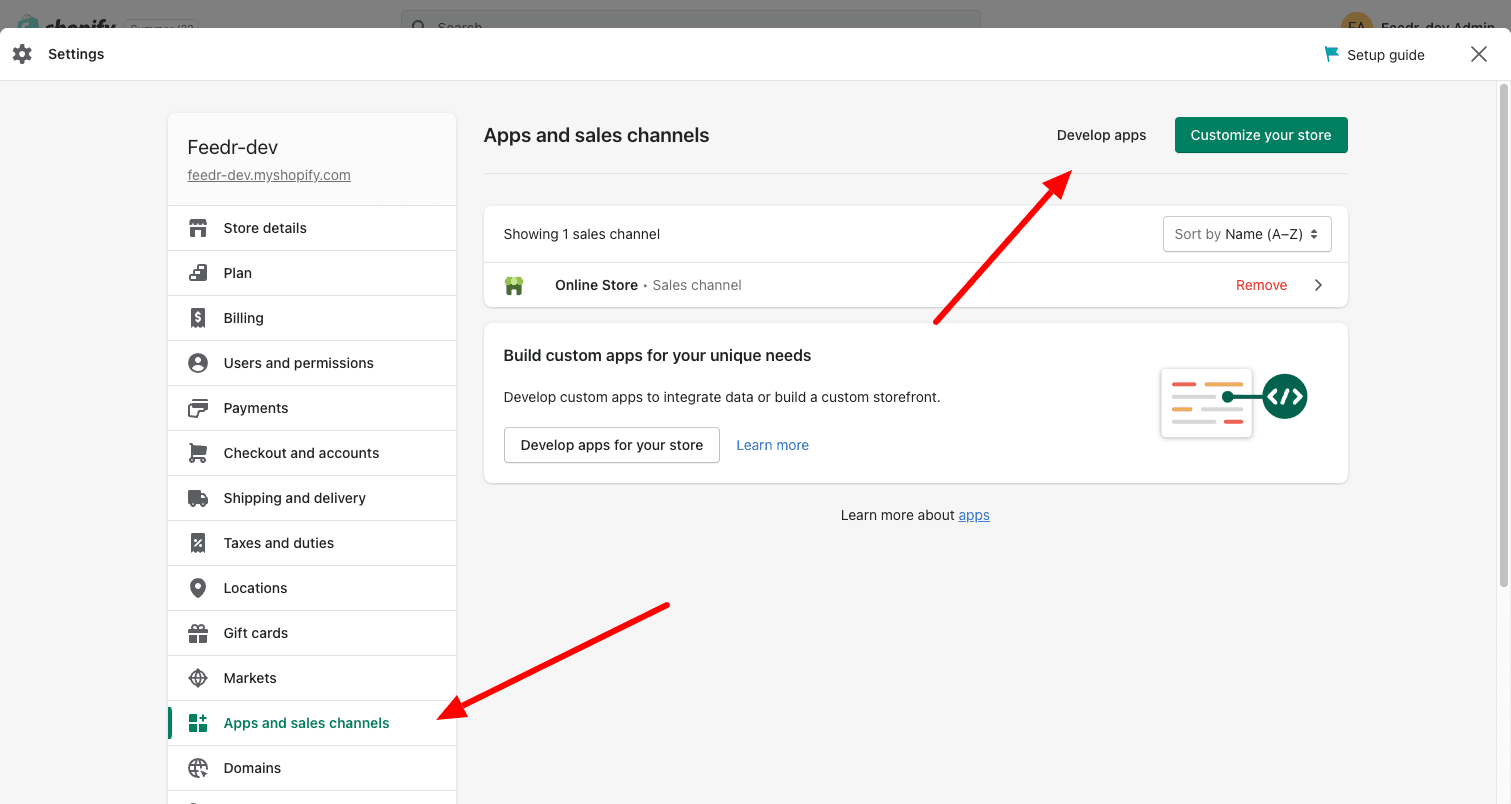Select Domains in the settings sidebar
Viewport: 1511px width, 804px height.
click(x=252, y=768)
